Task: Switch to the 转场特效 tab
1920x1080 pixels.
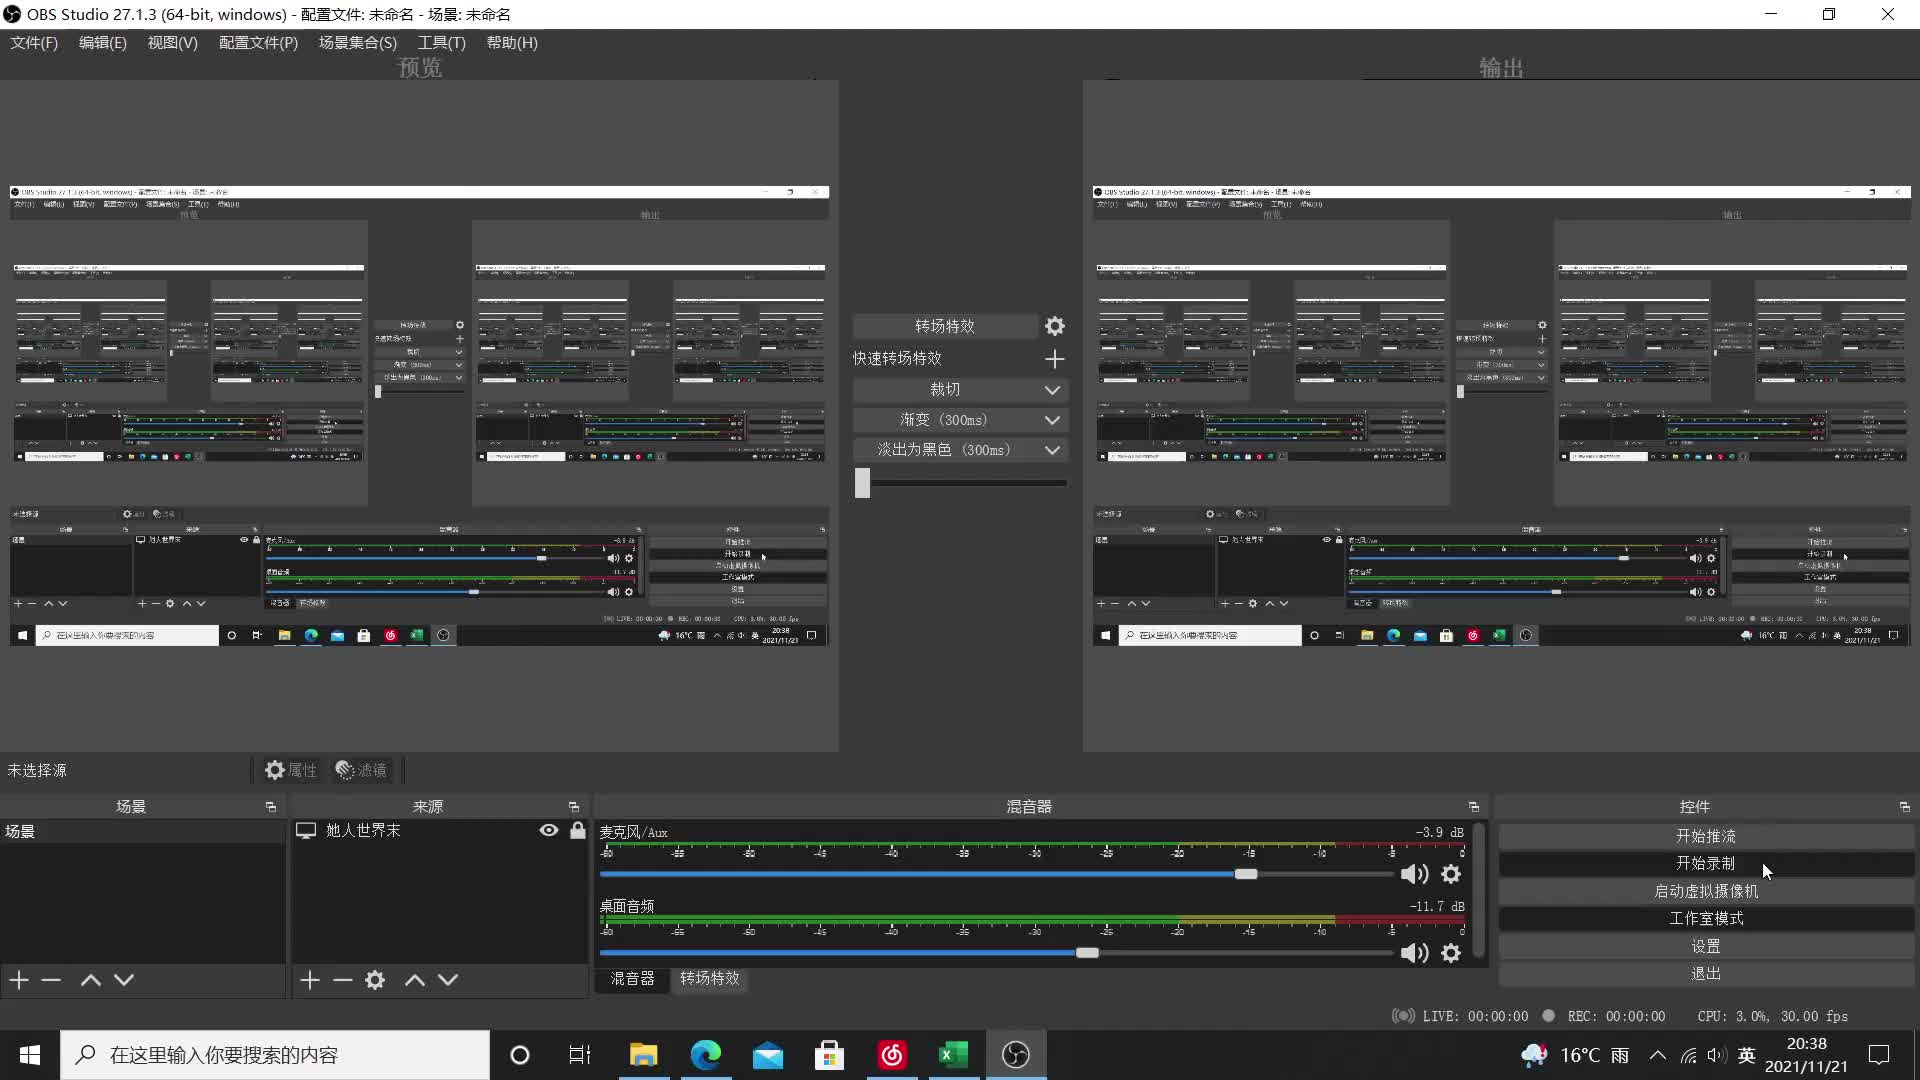Action: pos(709,980)
